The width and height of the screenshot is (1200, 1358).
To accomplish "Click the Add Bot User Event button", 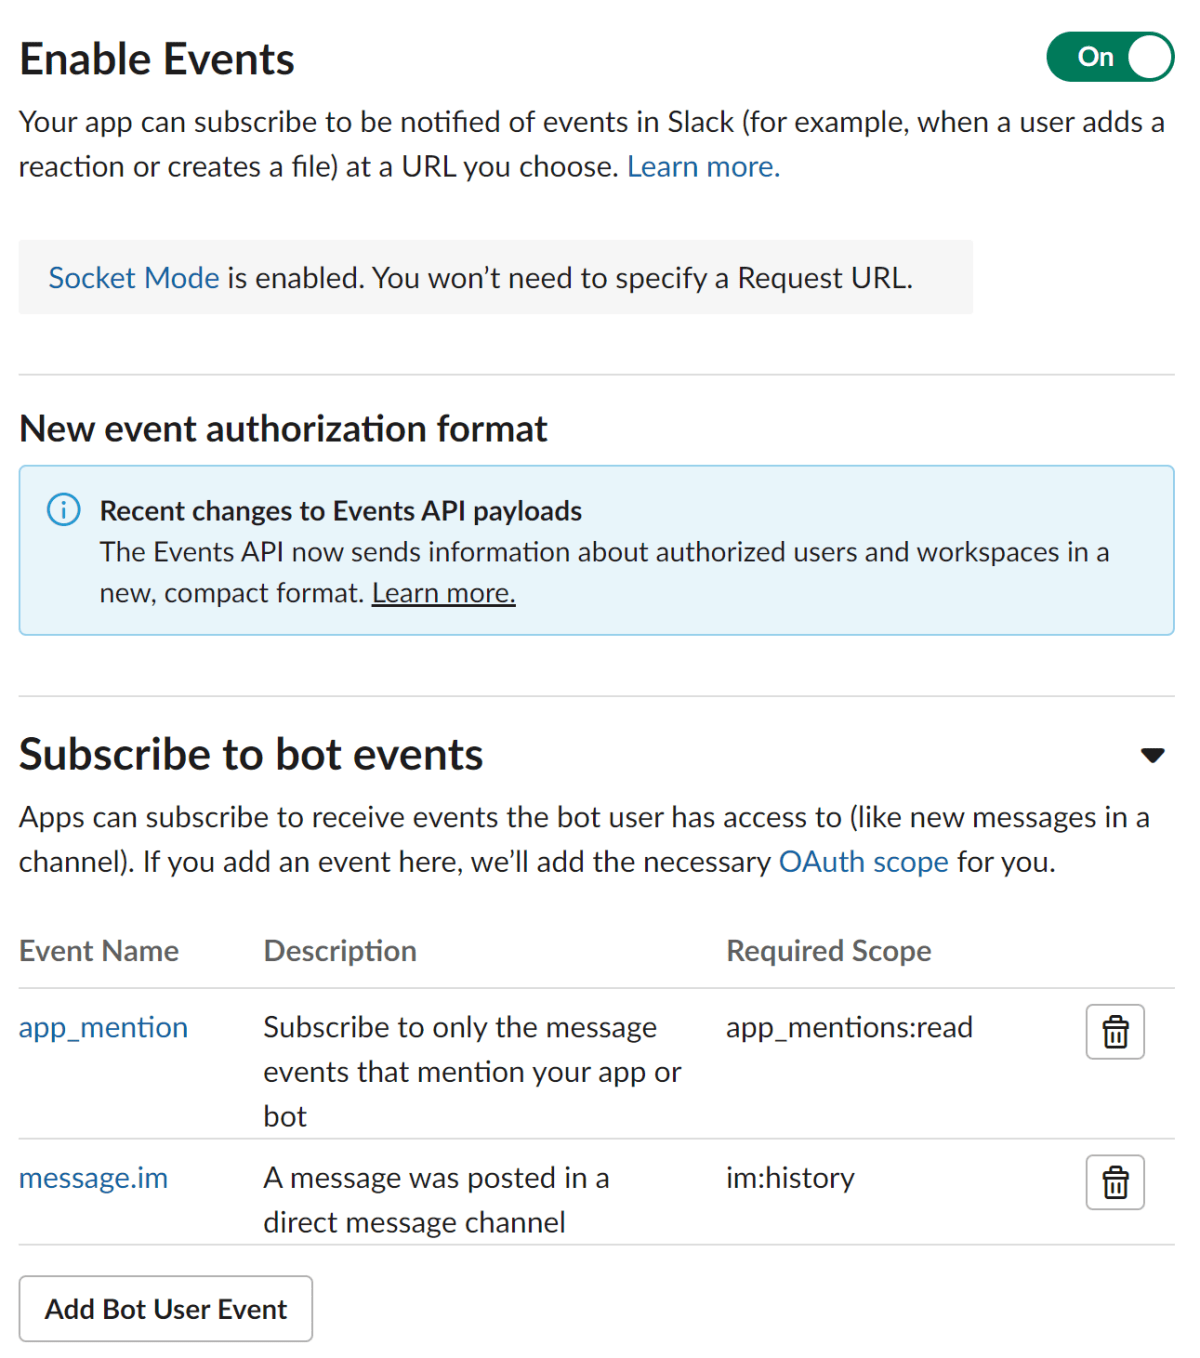I will tap(166, 1309).
